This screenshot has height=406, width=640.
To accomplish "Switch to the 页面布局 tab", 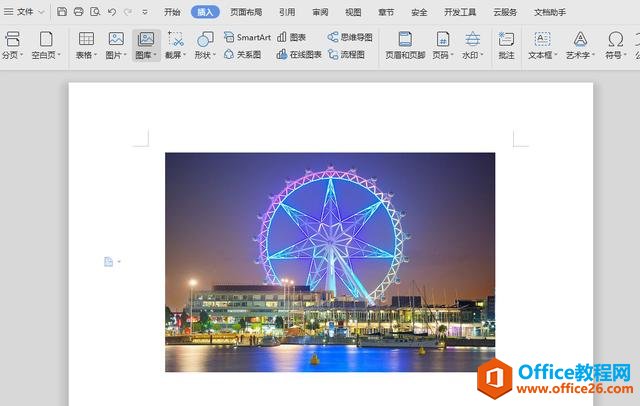I will click(246, 12).
